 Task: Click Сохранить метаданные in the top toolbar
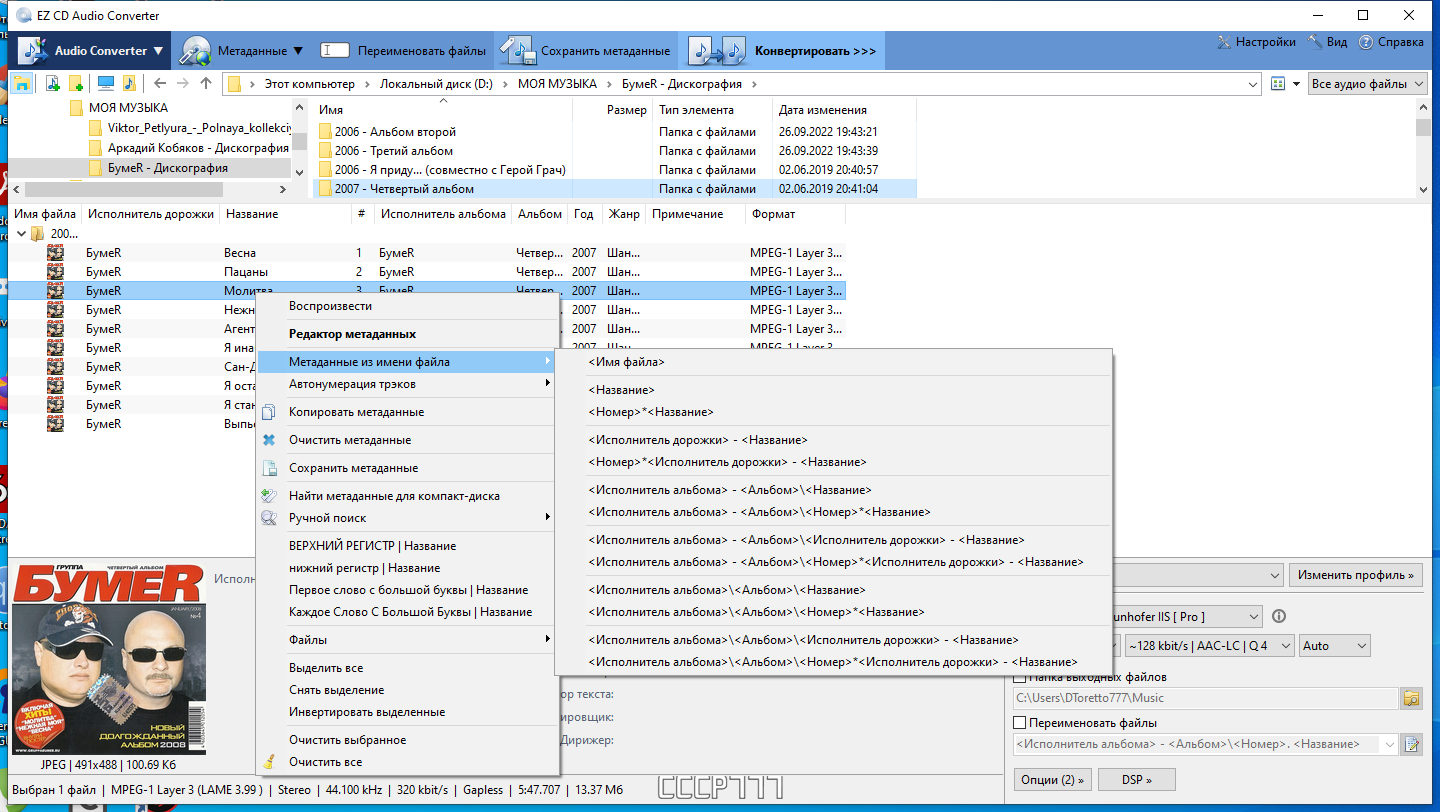tap(586, 50)
